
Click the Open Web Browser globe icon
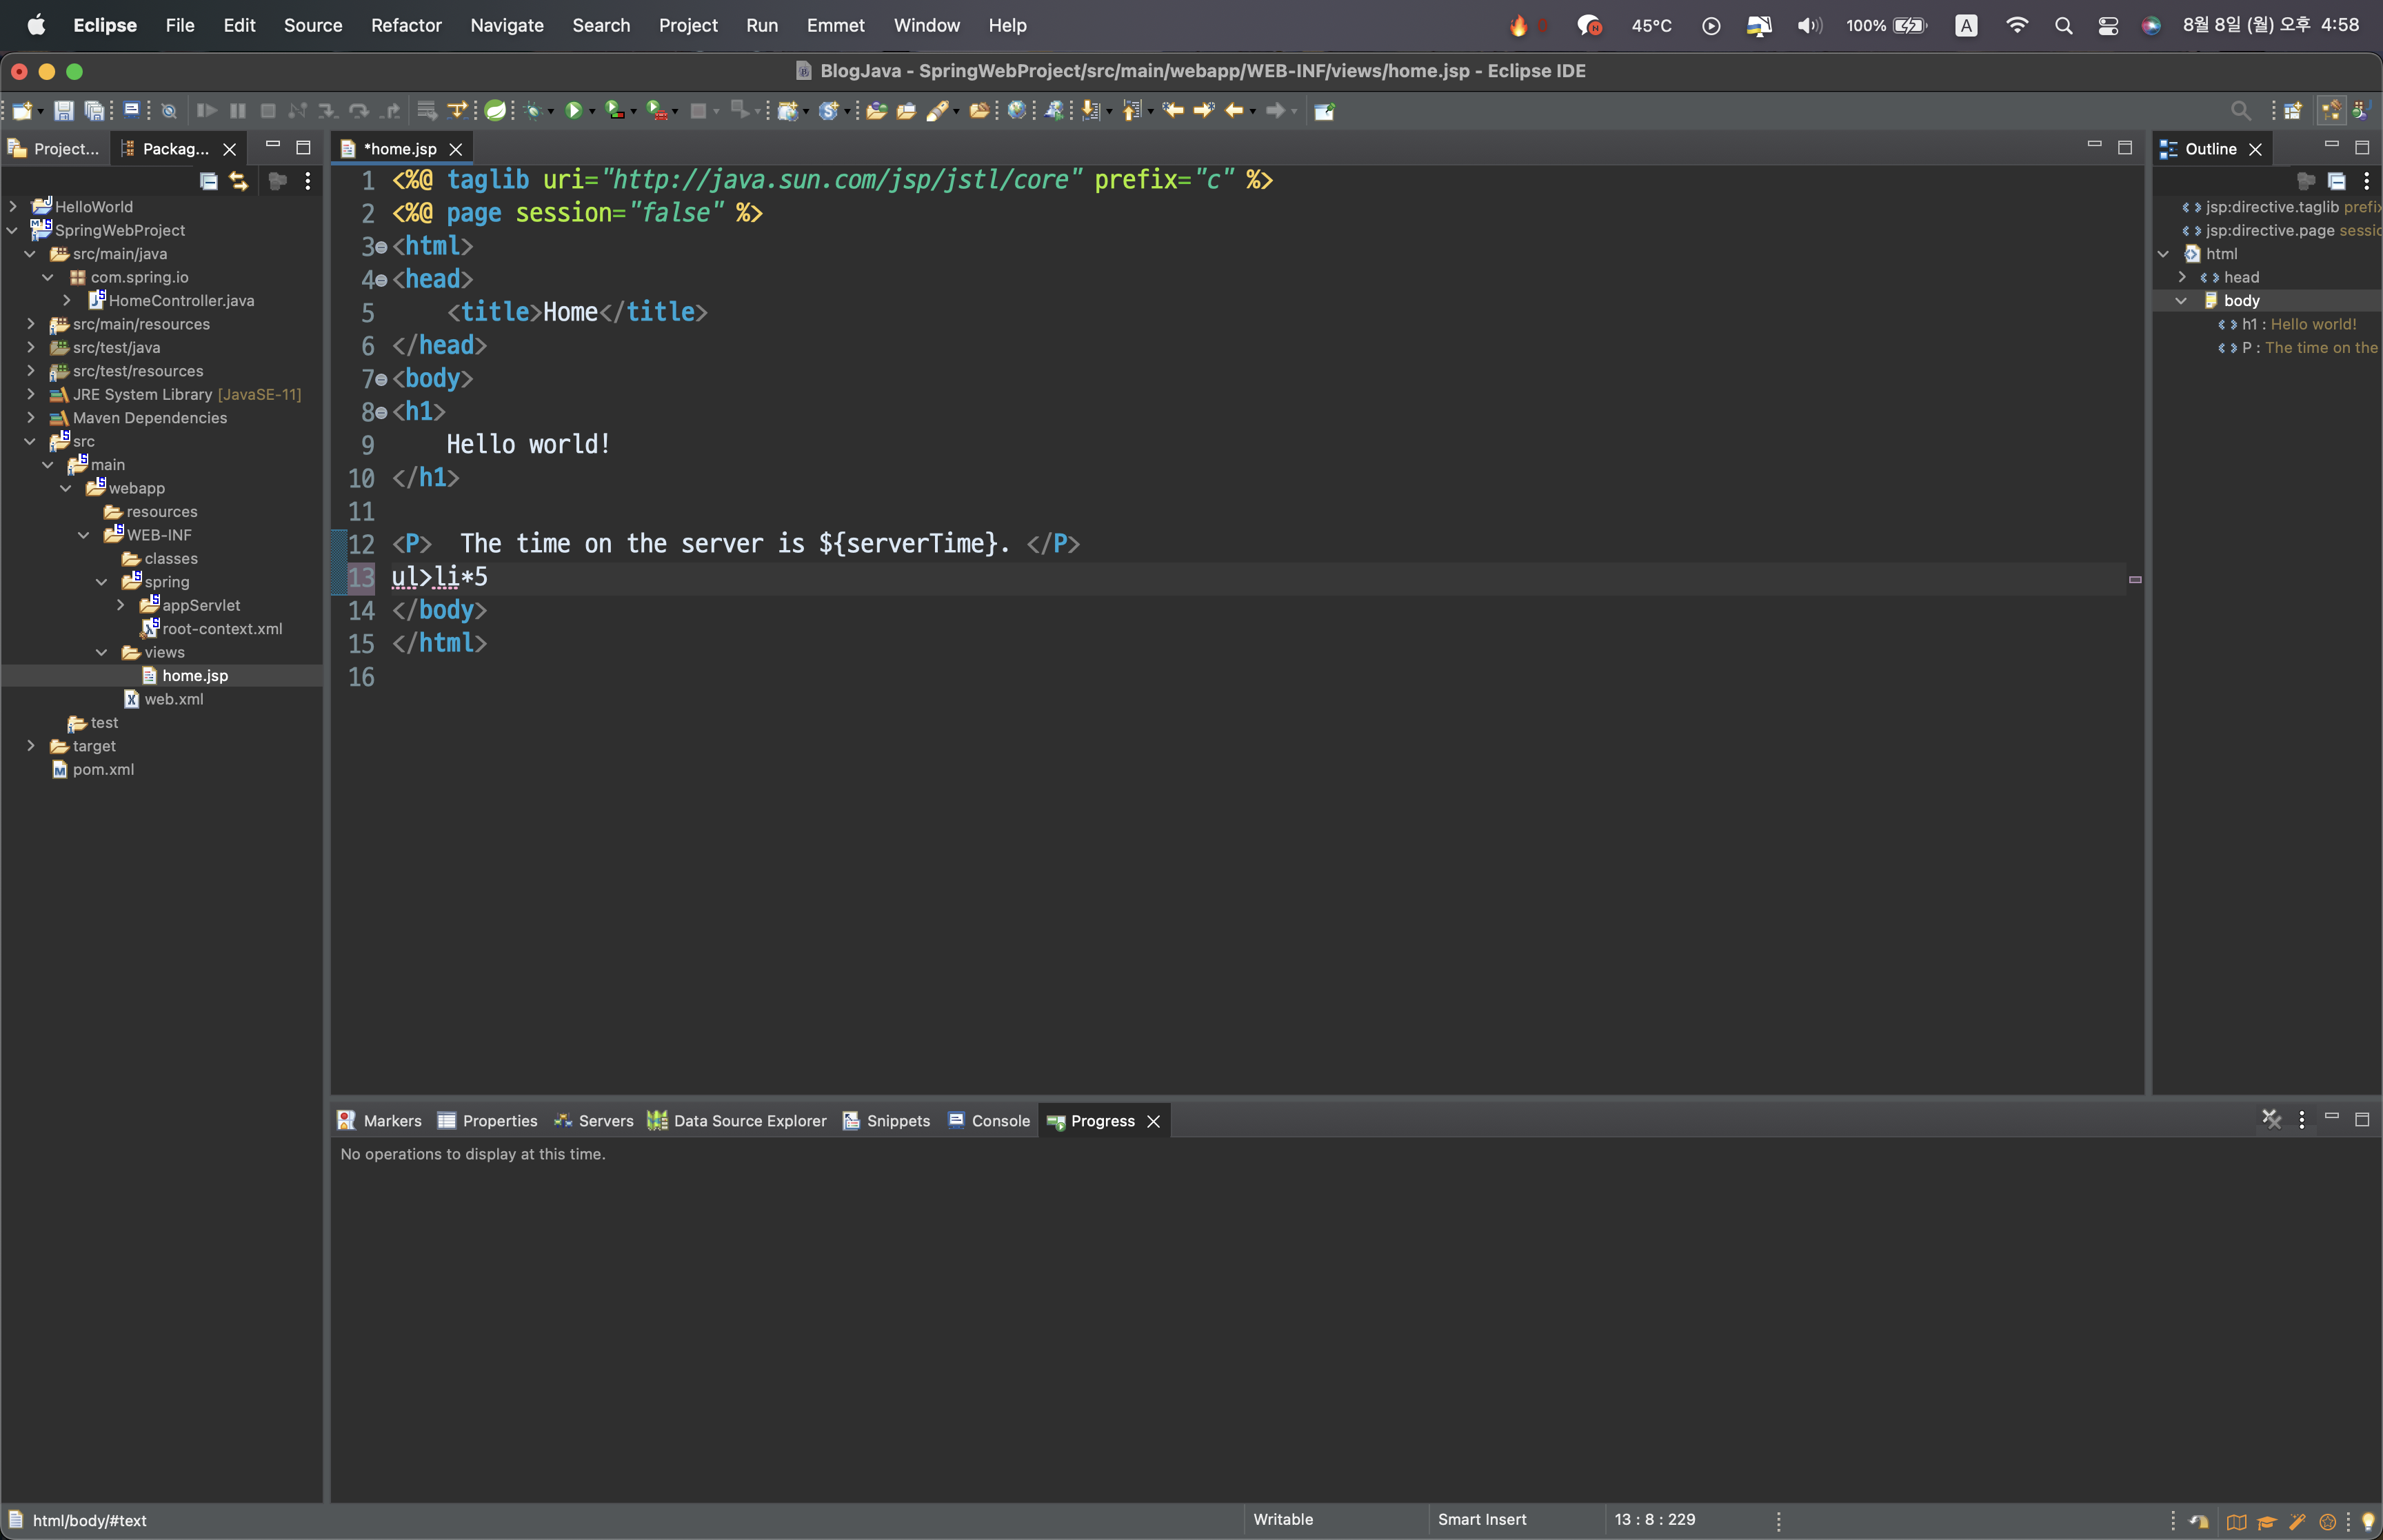coord(1016,111)
